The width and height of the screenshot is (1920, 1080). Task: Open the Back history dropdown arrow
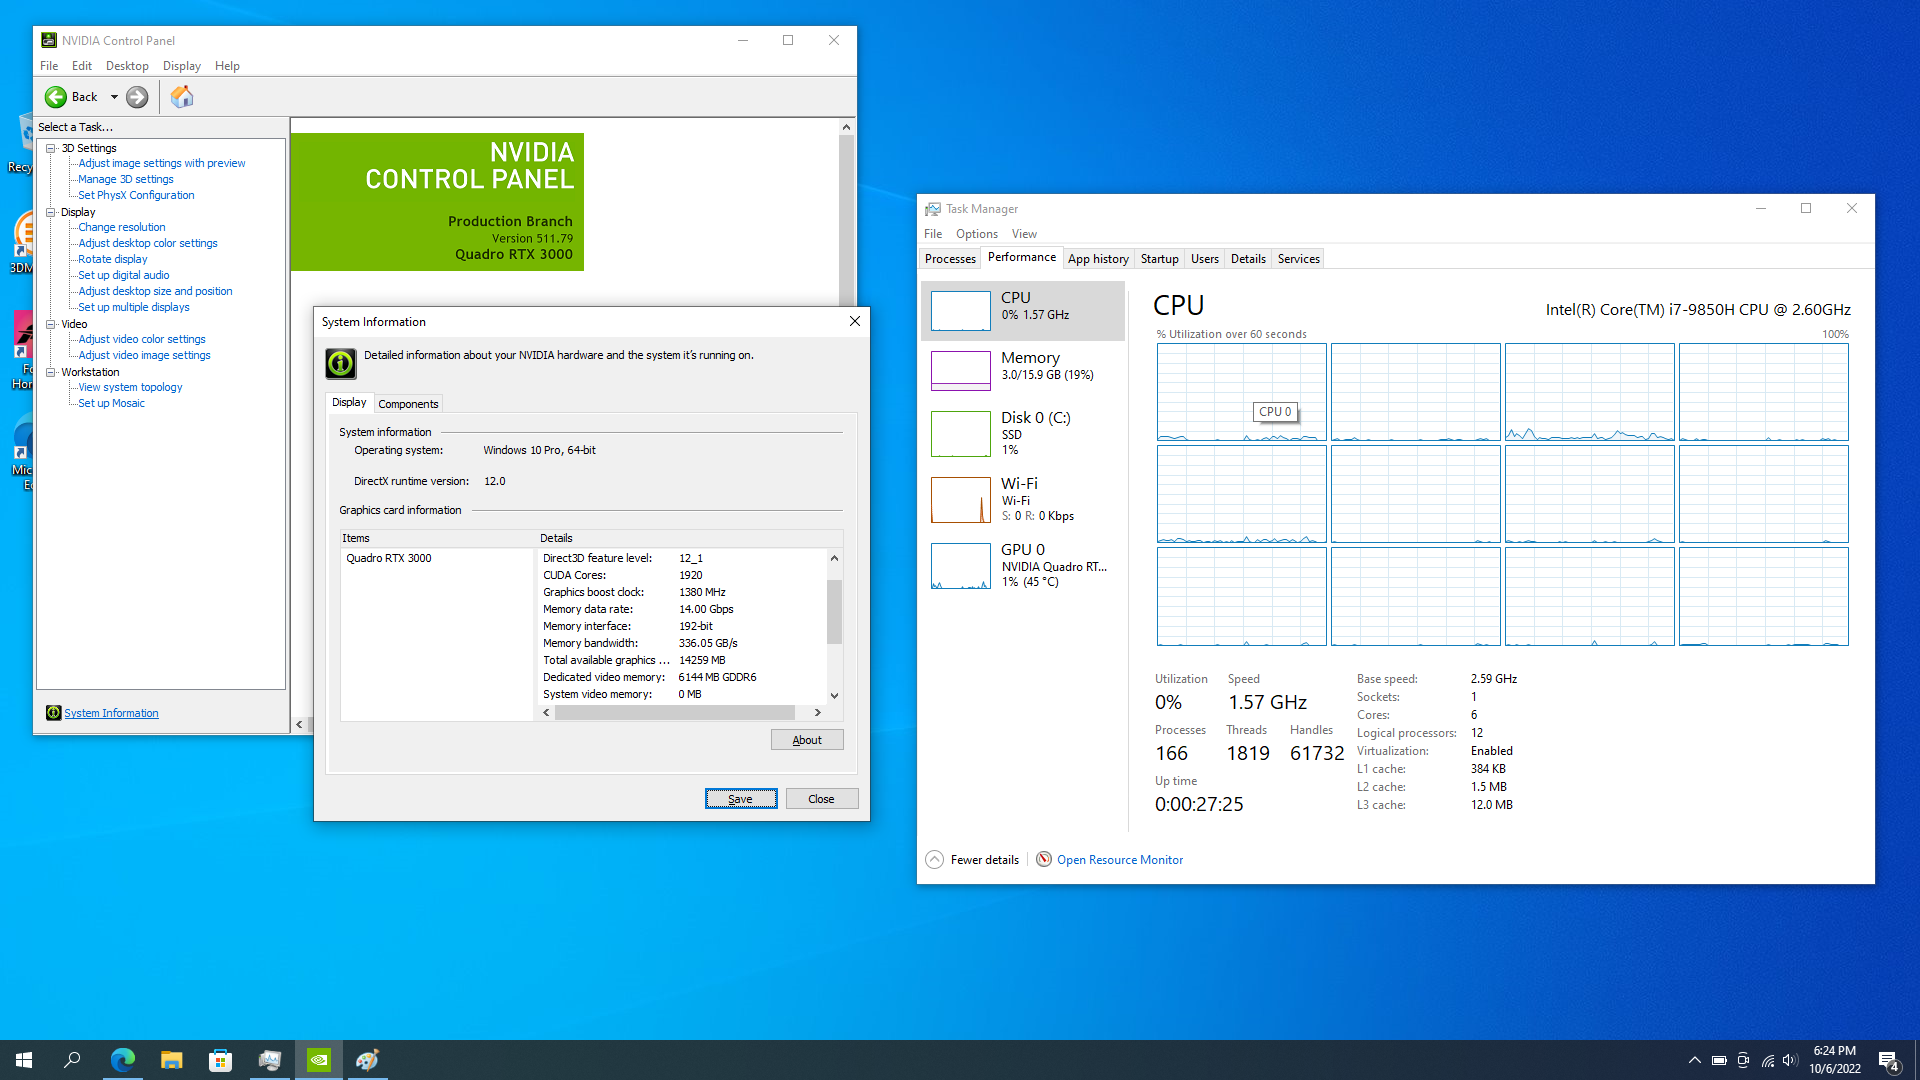click(114, 97)
